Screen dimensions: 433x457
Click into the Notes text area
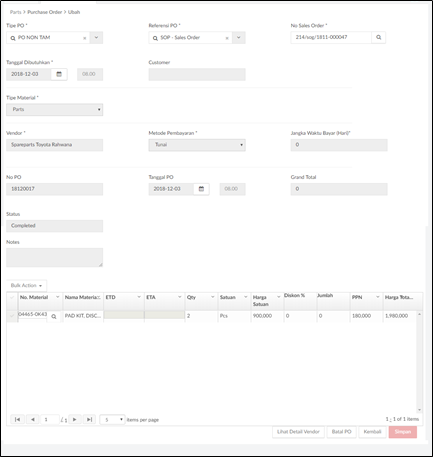click(54, 257)
